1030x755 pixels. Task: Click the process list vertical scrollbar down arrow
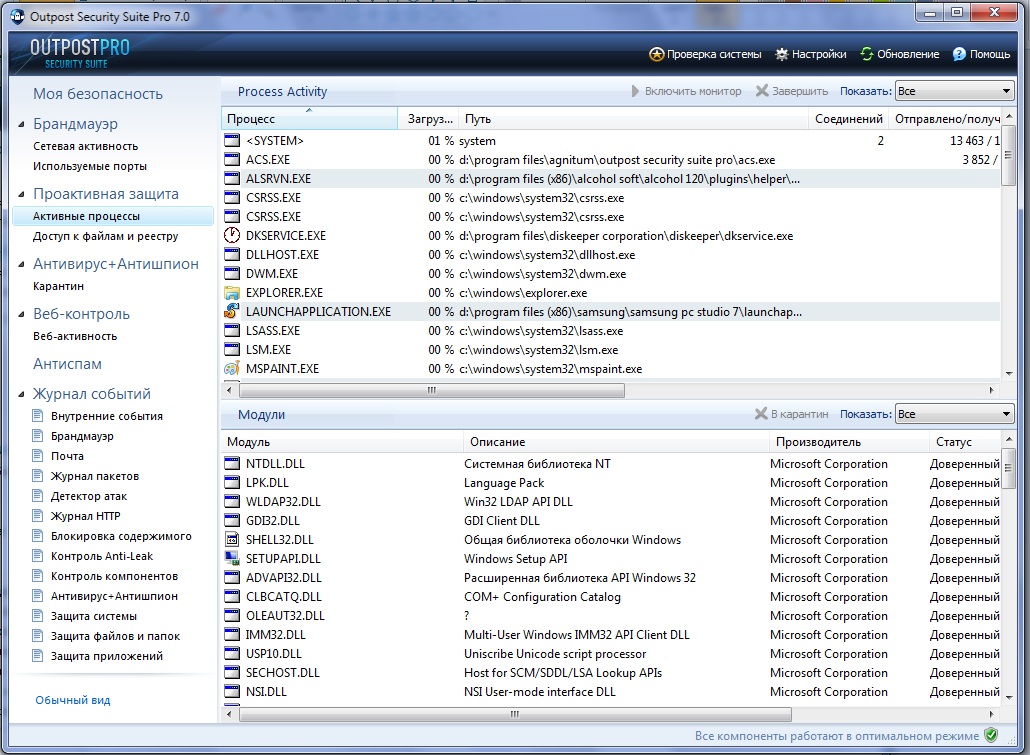(x=1008, y=373)
